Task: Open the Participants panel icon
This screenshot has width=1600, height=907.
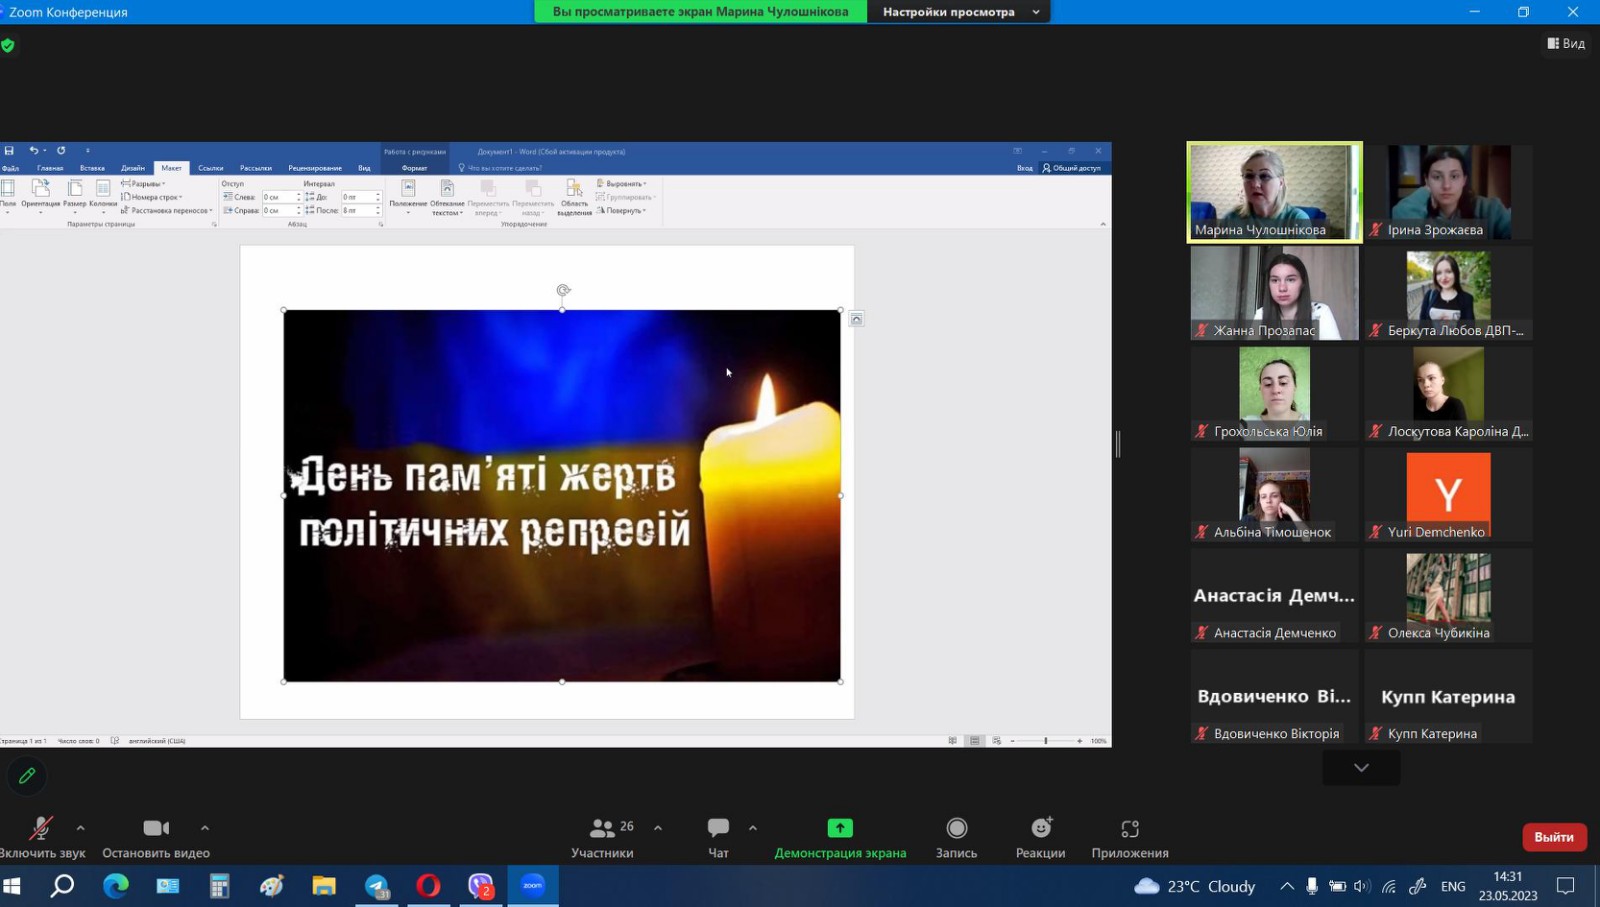Action: tap(602, 828)
